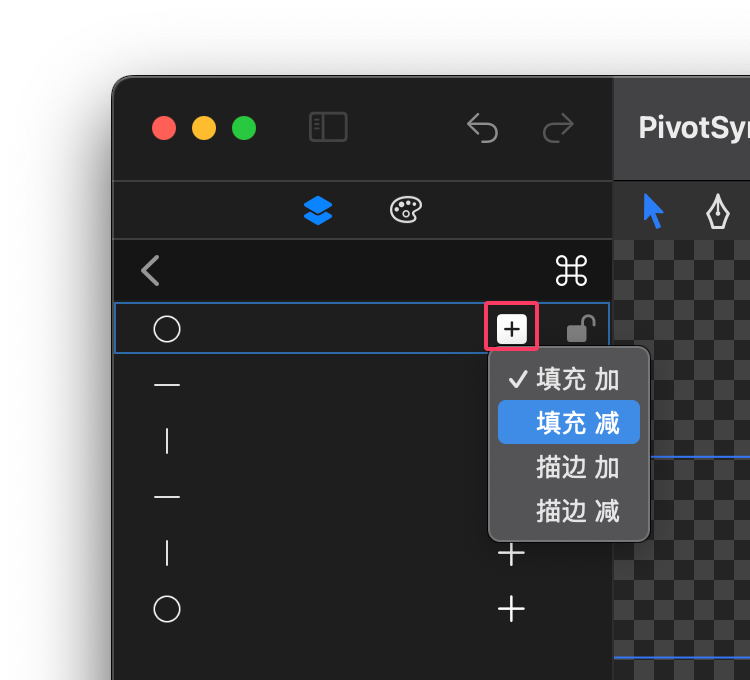This screenshot has width=750, height=680.
Task: Choose 填充 减 from the menu
Action: pyautogui.click(x=569, y=423)
